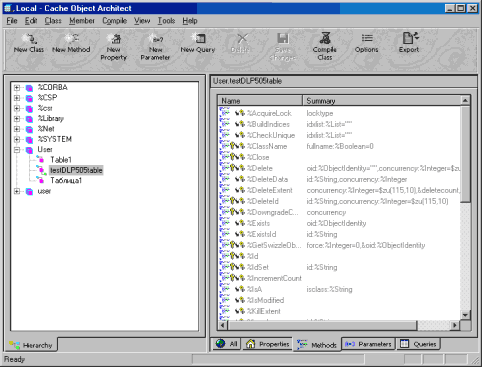Expand the %csr package node

[17, 109]
